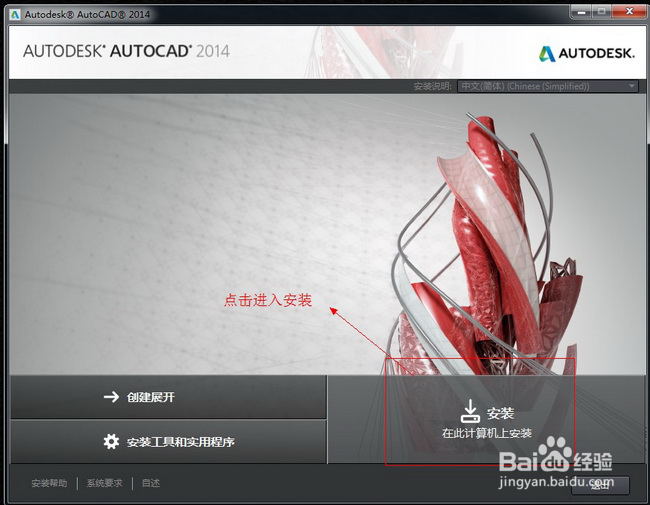Open the 中文(简体) language dropdown
650x505 pixels.
point(548,86)
